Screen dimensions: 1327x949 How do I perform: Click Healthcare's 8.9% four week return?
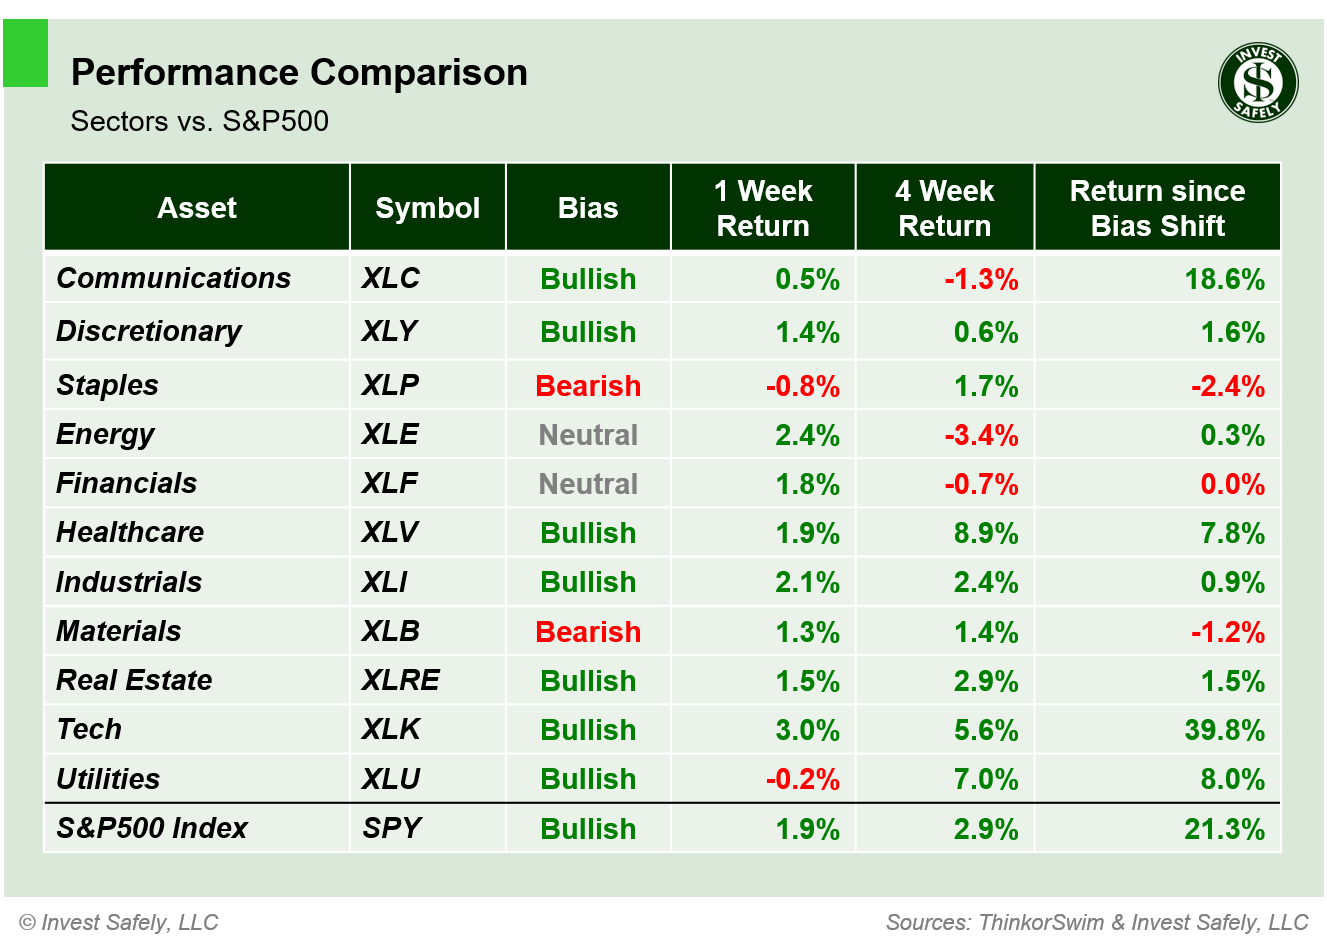[985, 533]
